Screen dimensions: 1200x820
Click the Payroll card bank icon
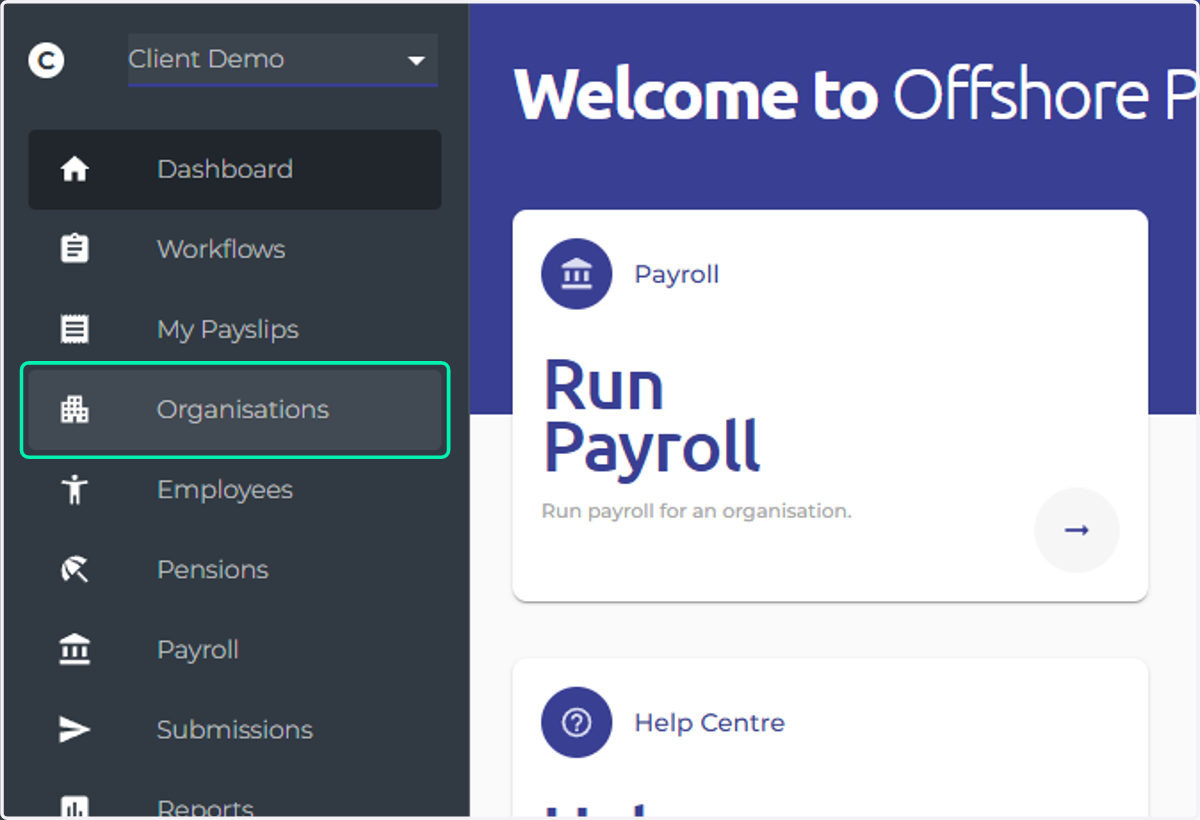coord(576,274)
